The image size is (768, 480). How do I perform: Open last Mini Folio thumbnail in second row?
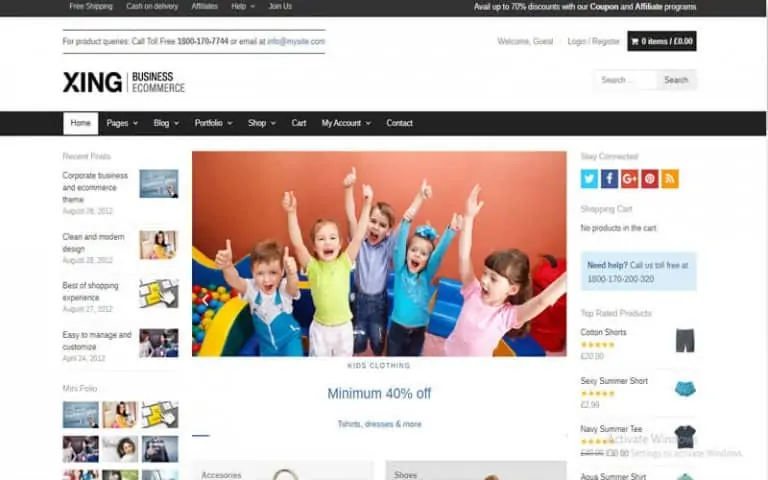[x=160, y=449]
